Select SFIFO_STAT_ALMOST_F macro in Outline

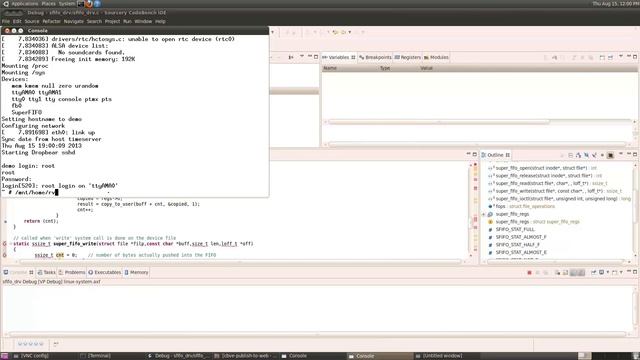[517, 237]
